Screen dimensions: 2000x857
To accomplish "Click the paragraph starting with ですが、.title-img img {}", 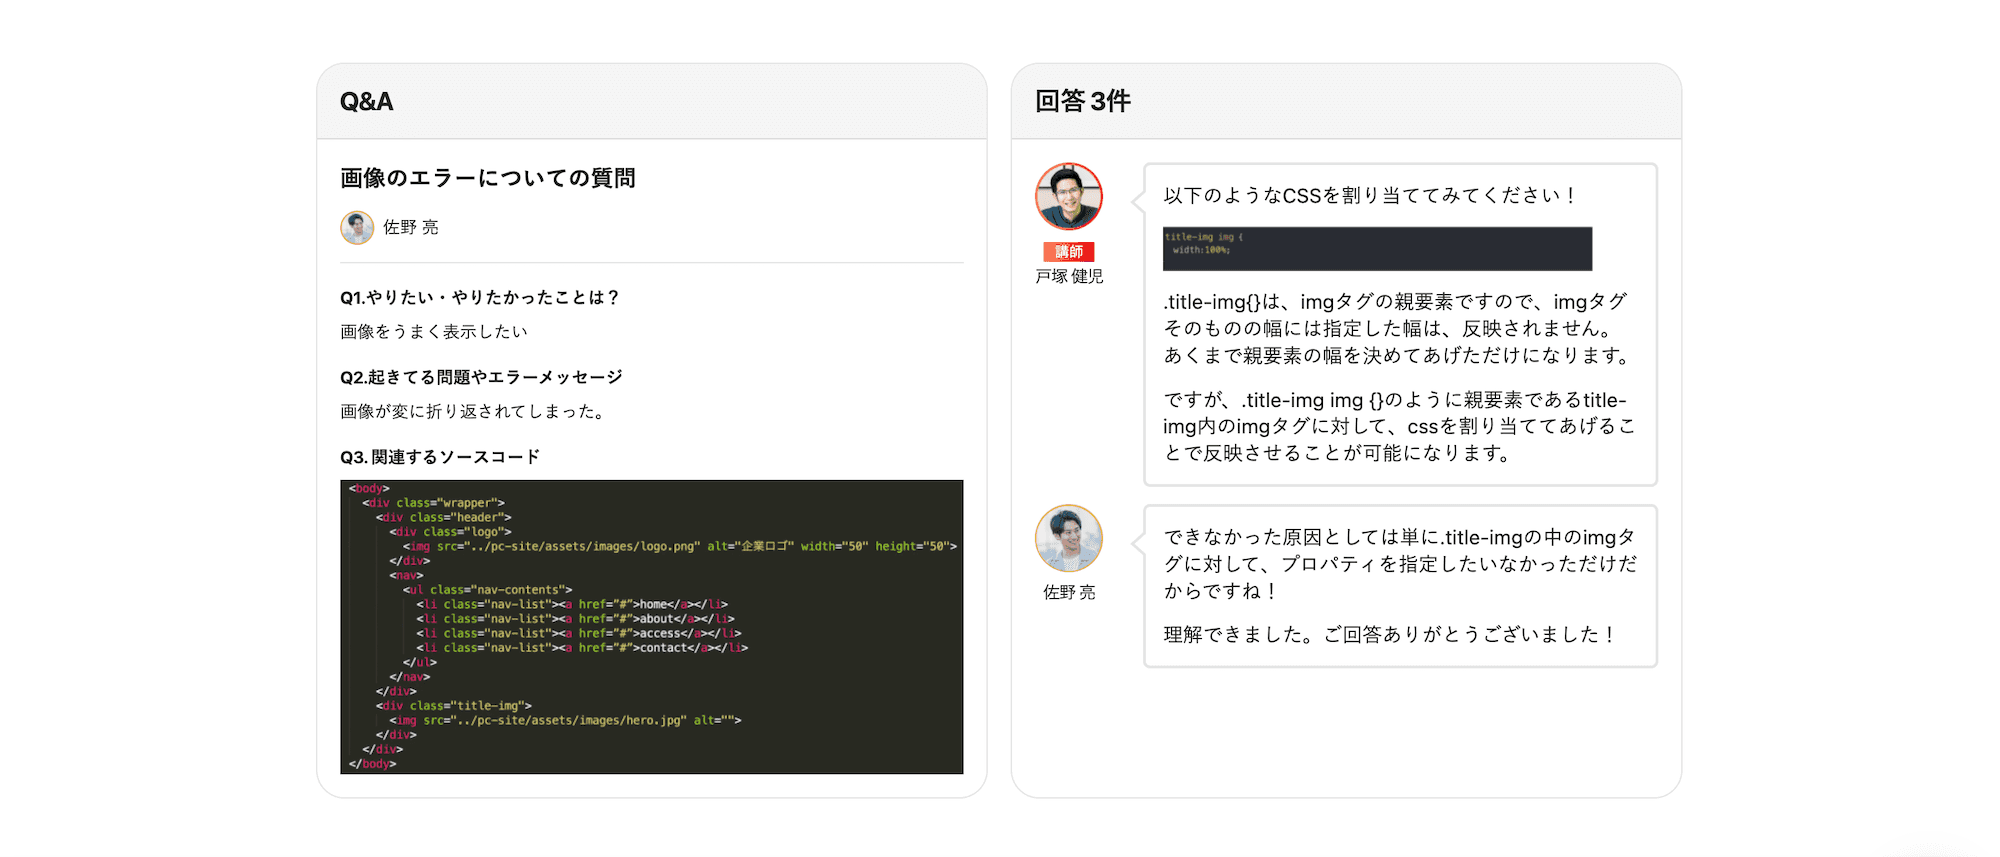I will [1399, 426].
